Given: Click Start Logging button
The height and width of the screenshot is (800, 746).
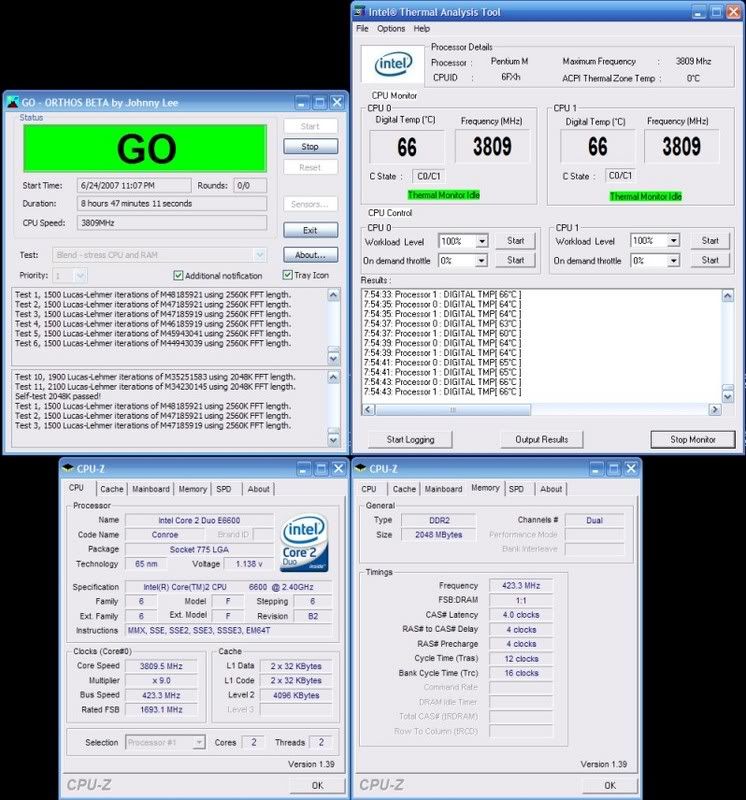Looking at the screenshot, I should [410, 439].
